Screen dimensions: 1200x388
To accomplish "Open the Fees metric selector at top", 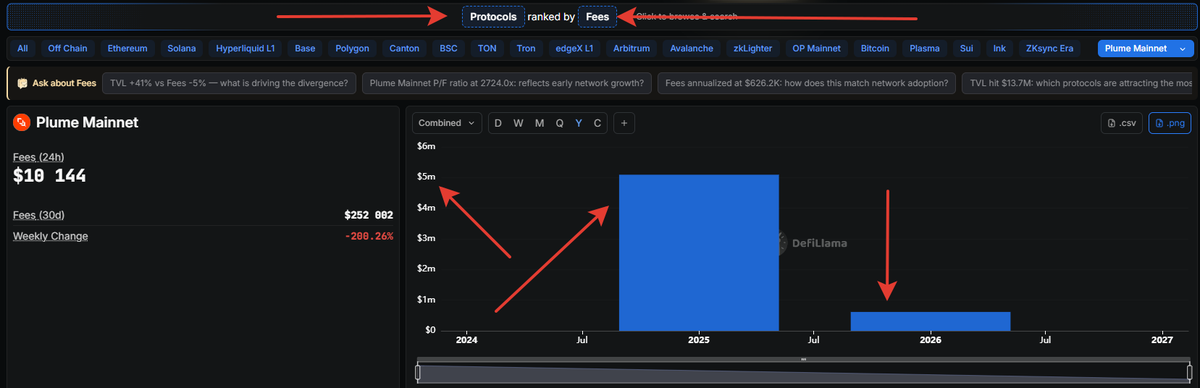I will [x=597, y=17].
